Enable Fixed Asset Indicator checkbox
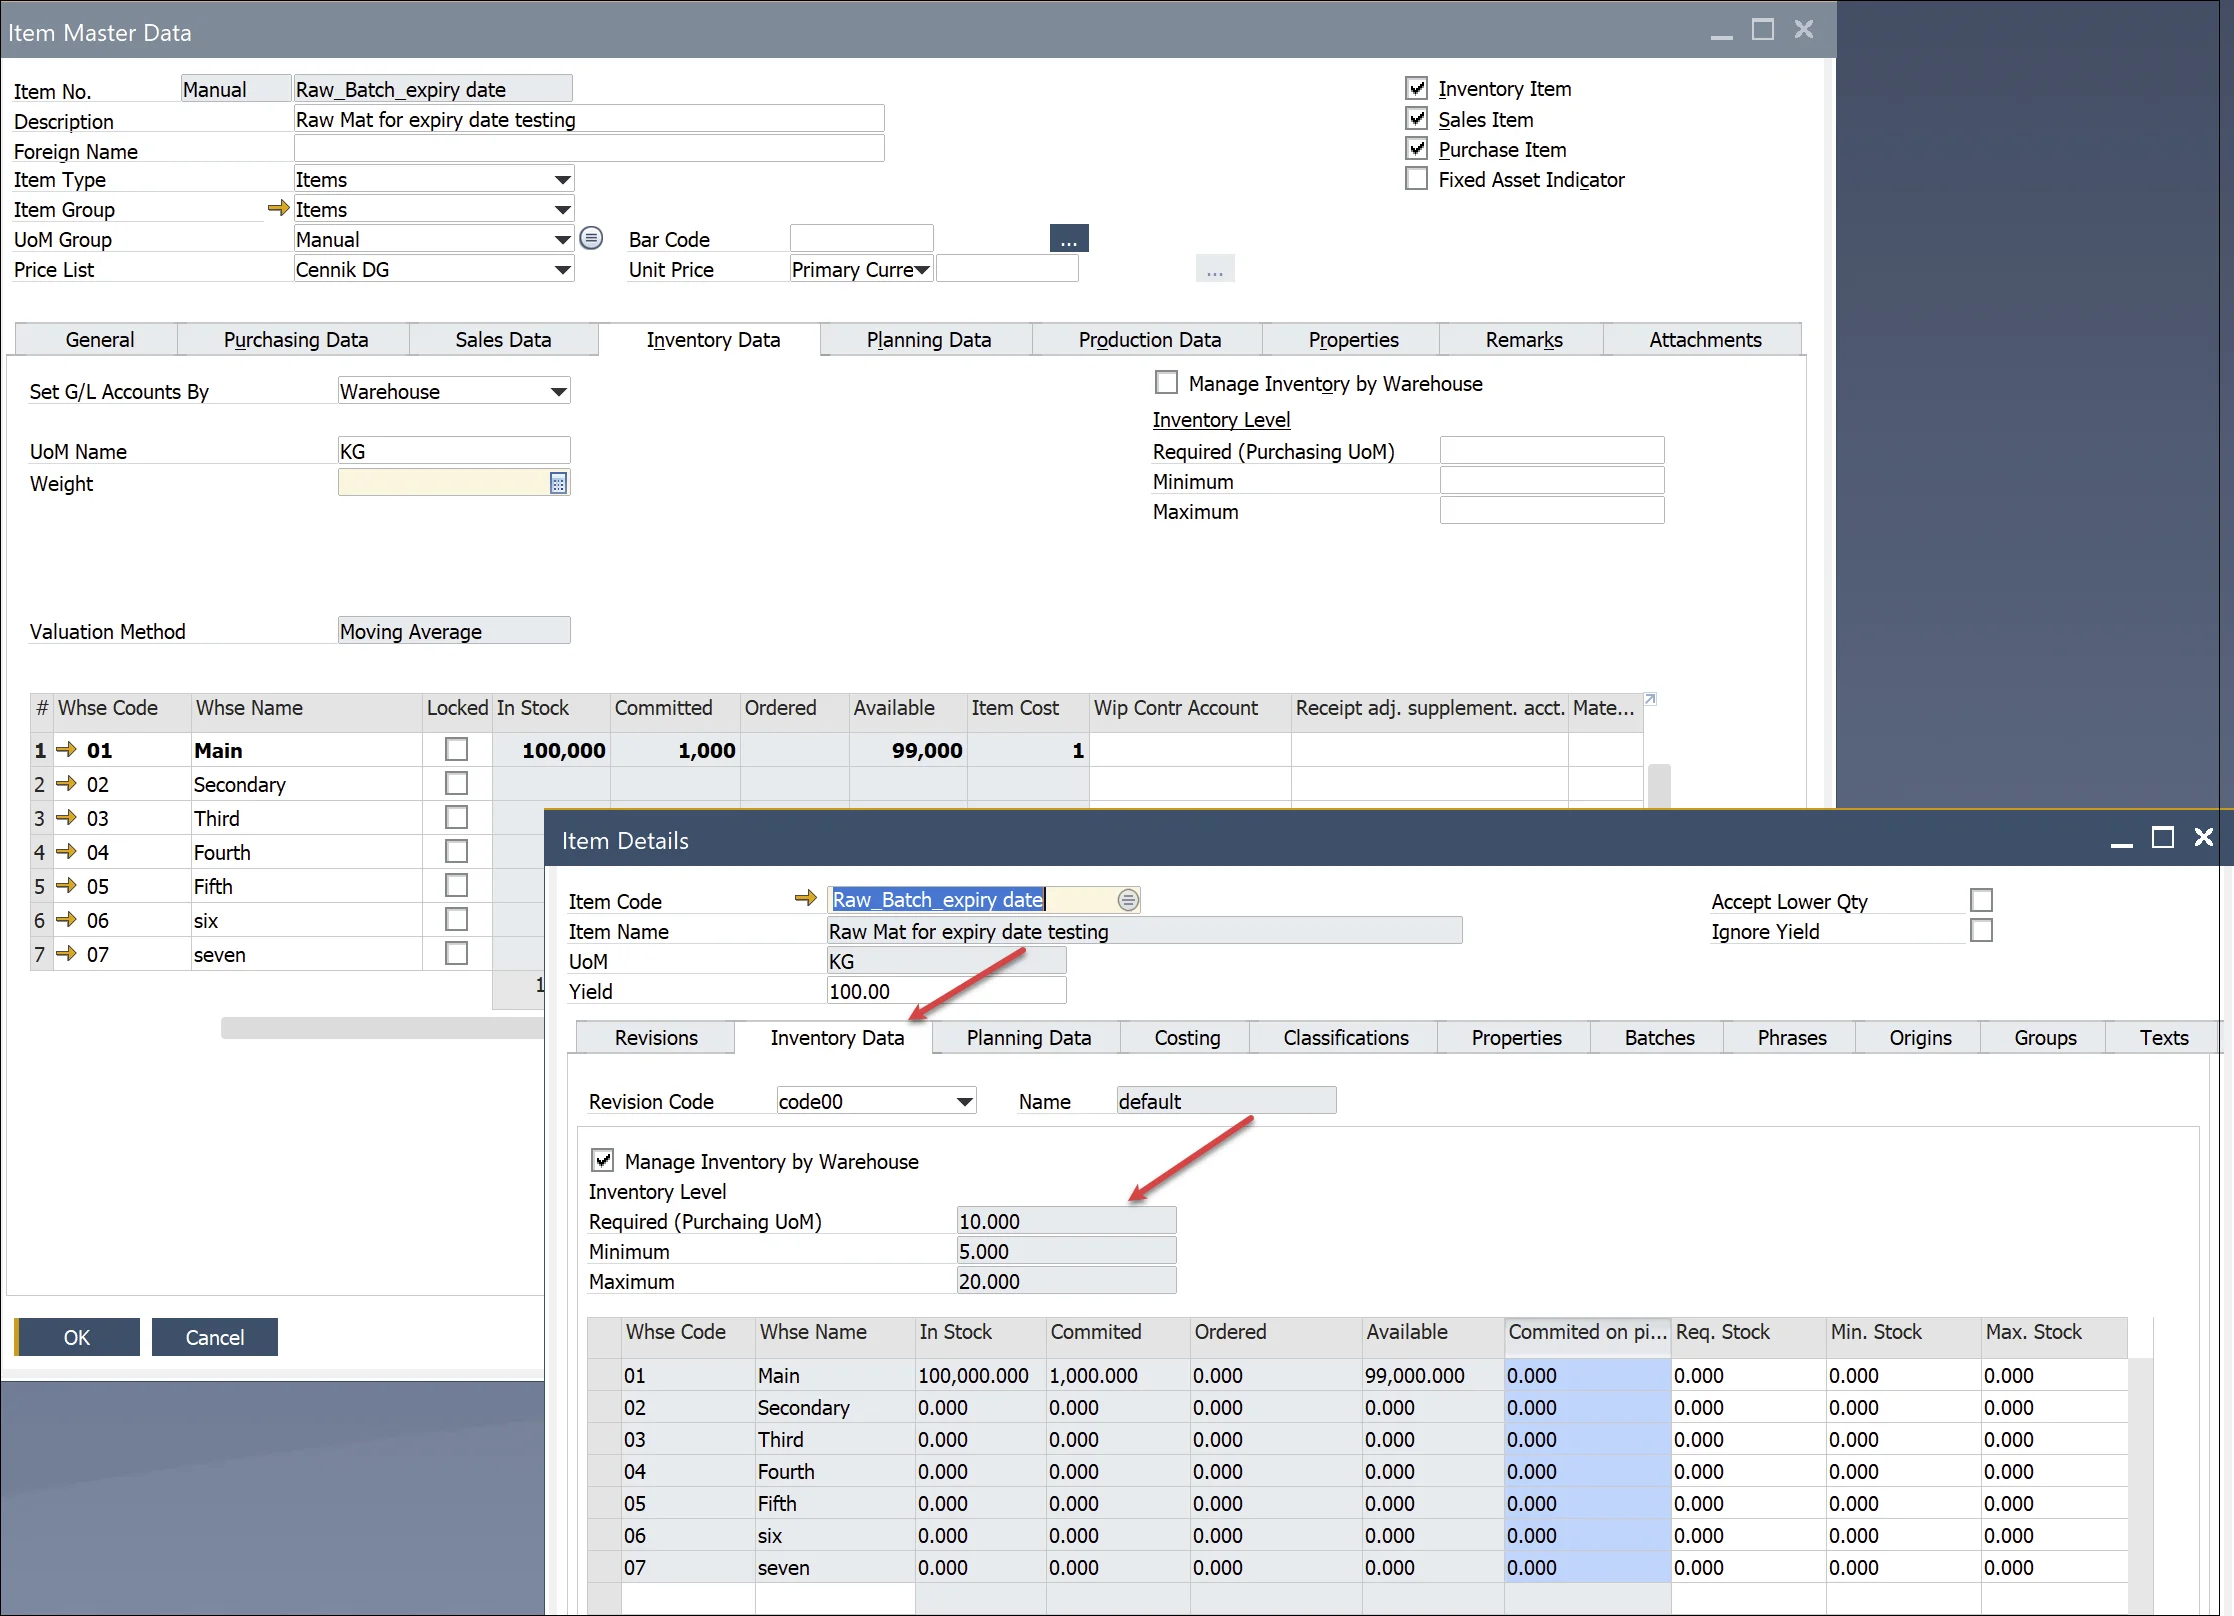Image resolution: width=2234 pixels, height=1616 pixels. click(x=1416, y=179)
